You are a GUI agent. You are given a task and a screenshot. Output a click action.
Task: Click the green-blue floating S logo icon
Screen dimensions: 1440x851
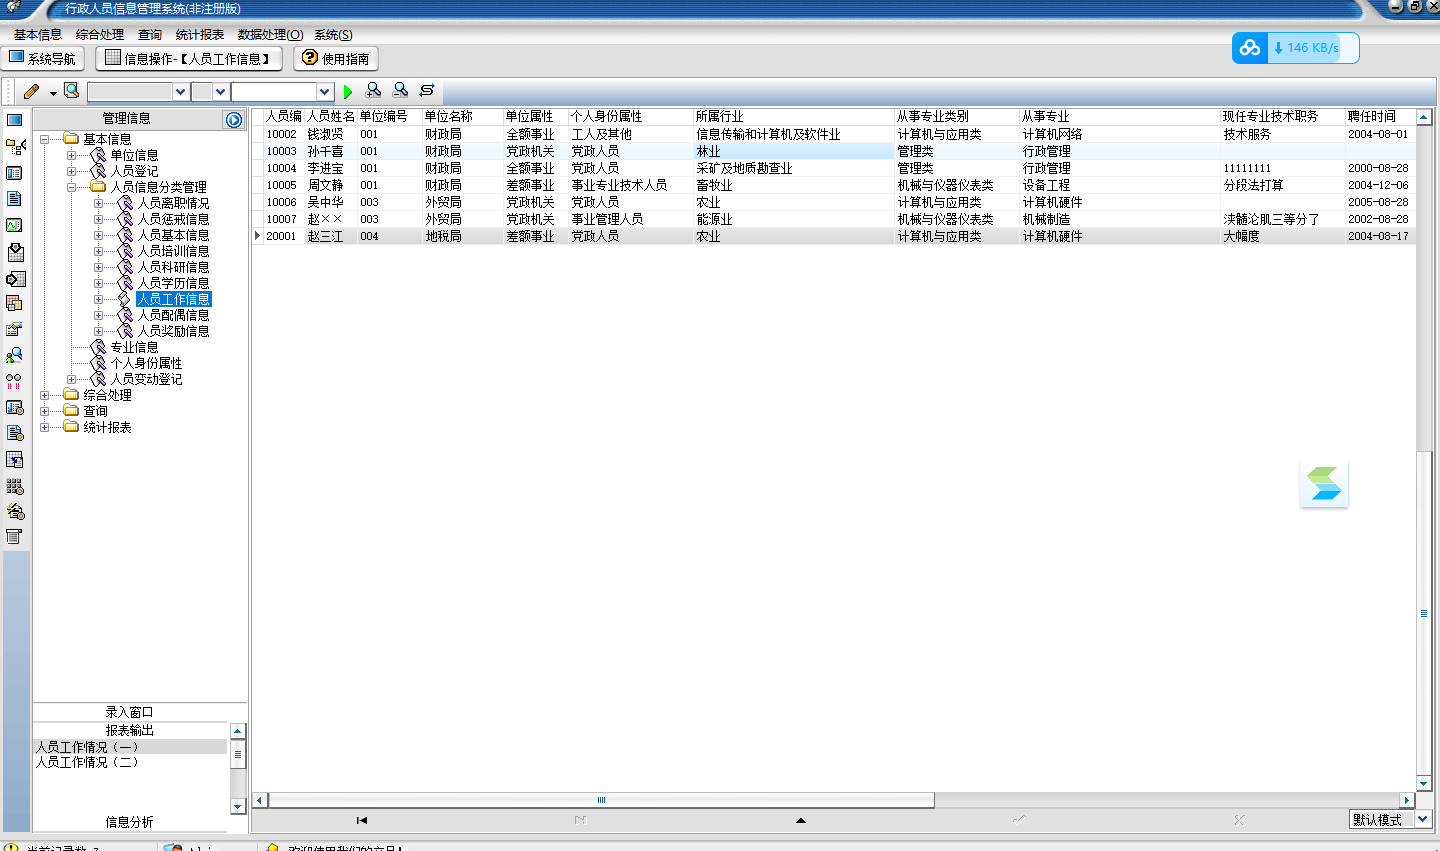(1324, 484)
